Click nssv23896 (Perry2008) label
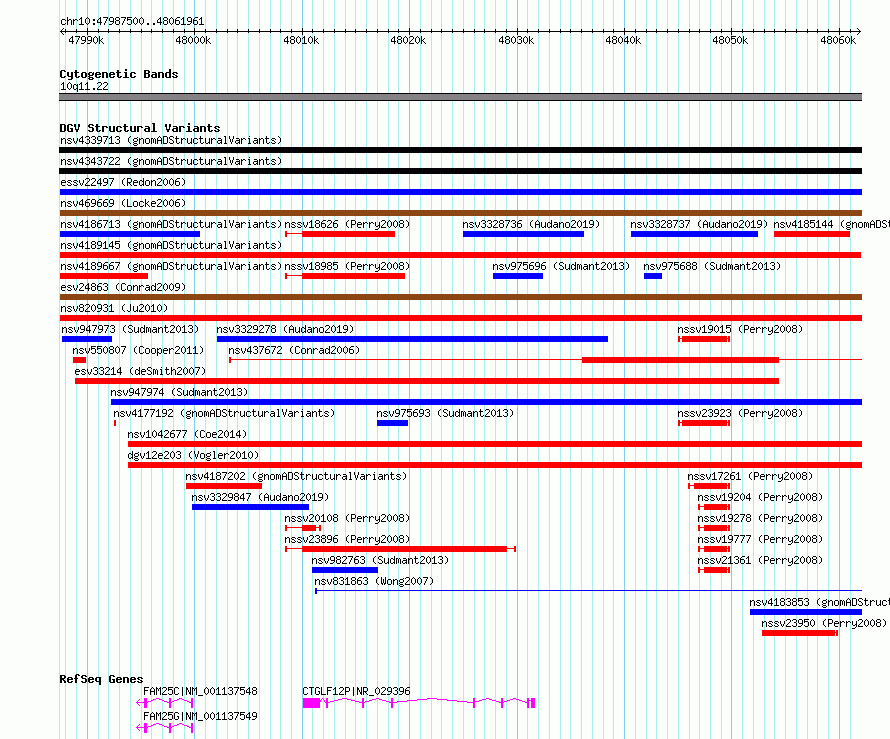The height and width of the screenshot is (739, 890). (347, 539)
